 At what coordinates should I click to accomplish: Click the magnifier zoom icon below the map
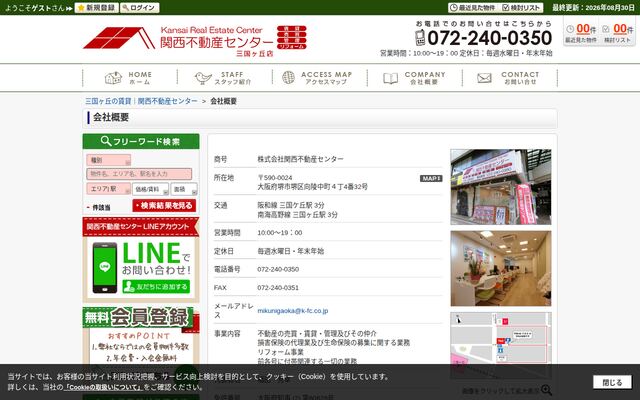[x=546, y=390]
